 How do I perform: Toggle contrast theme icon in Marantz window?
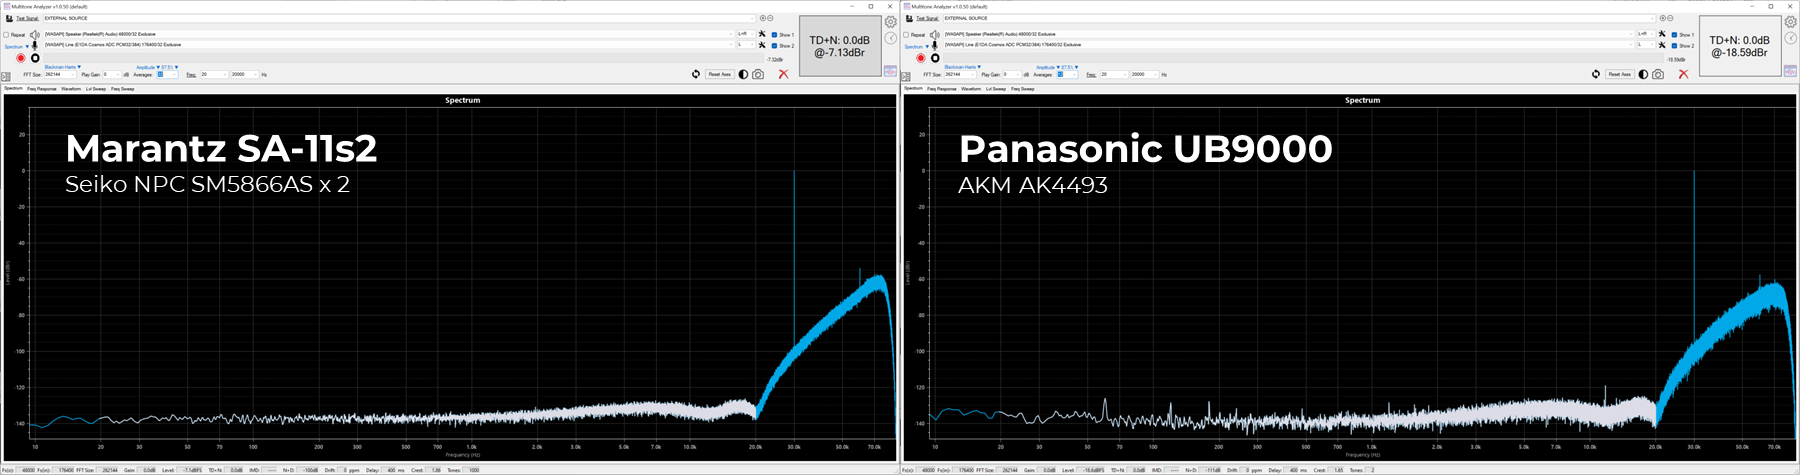743,74
